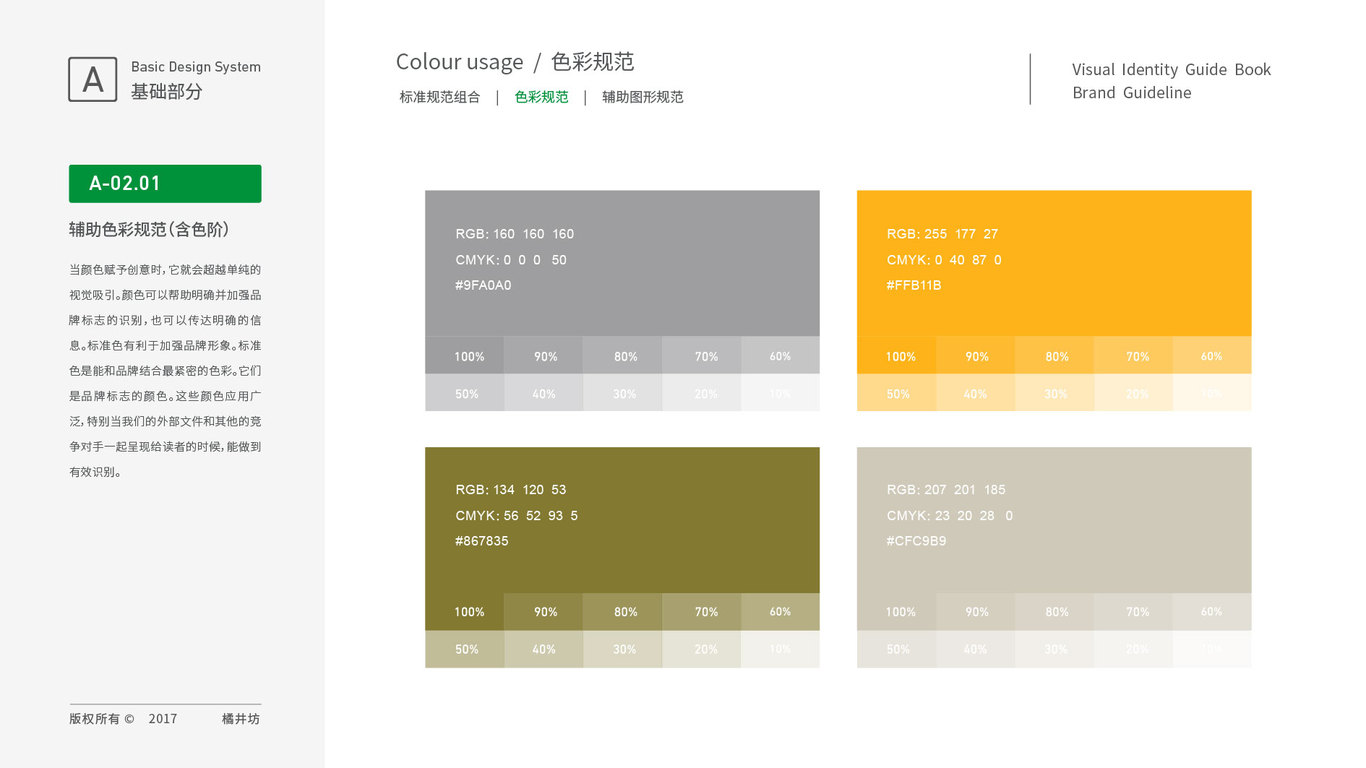Open the 辅助图形规范 tab
The width and height of the screenshot is (1366, 768).
pos(643,97)
